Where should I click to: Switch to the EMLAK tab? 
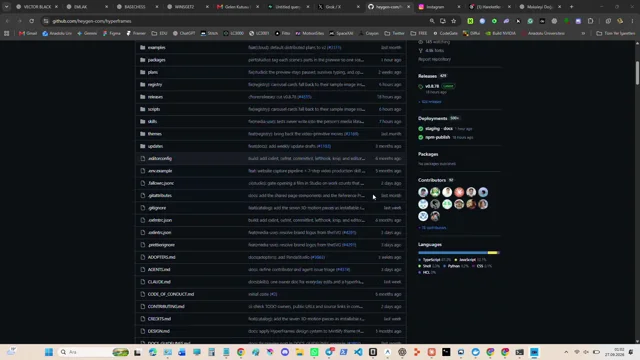click(x=86, y=7)
